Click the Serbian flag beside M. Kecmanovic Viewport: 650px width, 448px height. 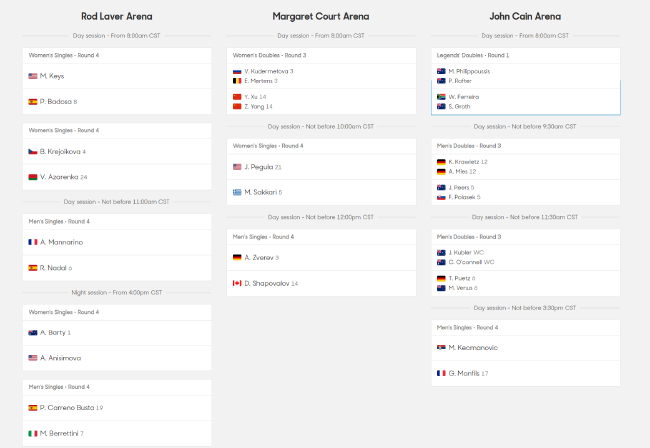pos(441,347)
